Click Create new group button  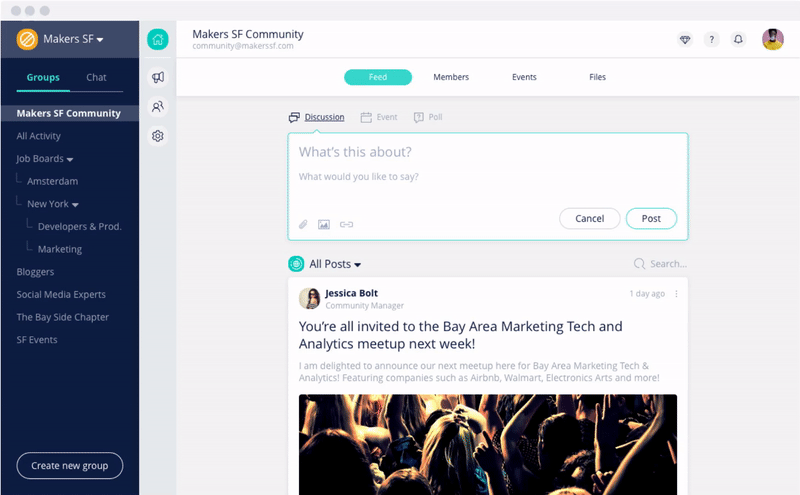(x=70, y=465)
